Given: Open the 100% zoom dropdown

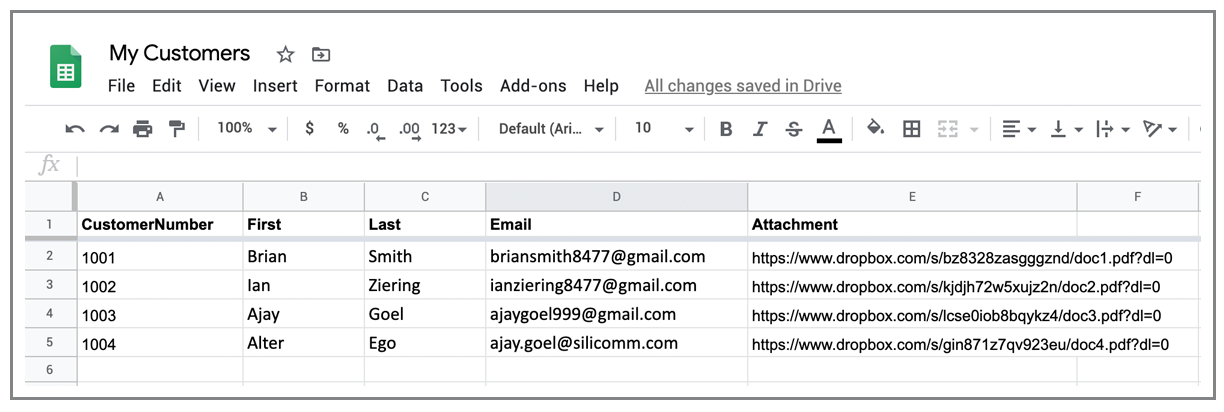Looking at the screenshot, I should (x=246, y=129).
